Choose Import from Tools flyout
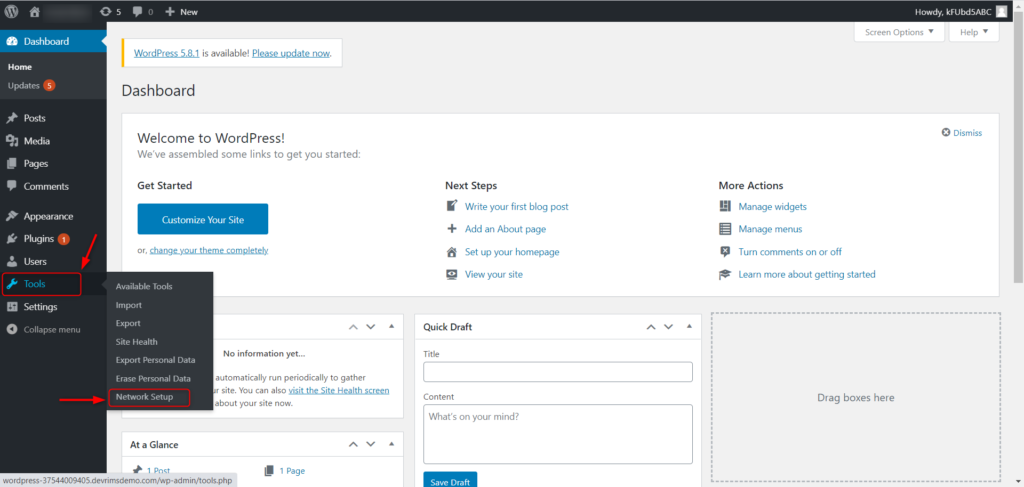The width and height of the screenshot is (1024, 487). pos(129,305)
